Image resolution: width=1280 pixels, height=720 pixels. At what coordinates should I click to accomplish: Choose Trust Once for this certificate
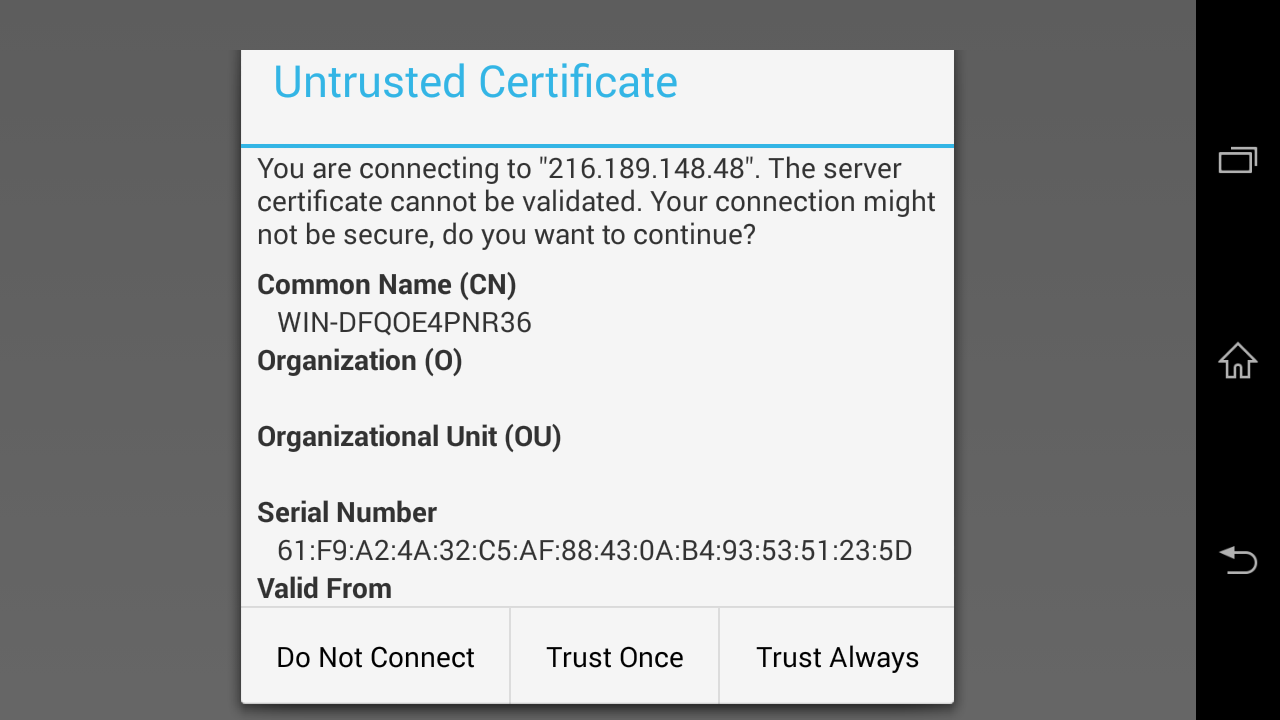pyautogui.click(x=614, y=657)
